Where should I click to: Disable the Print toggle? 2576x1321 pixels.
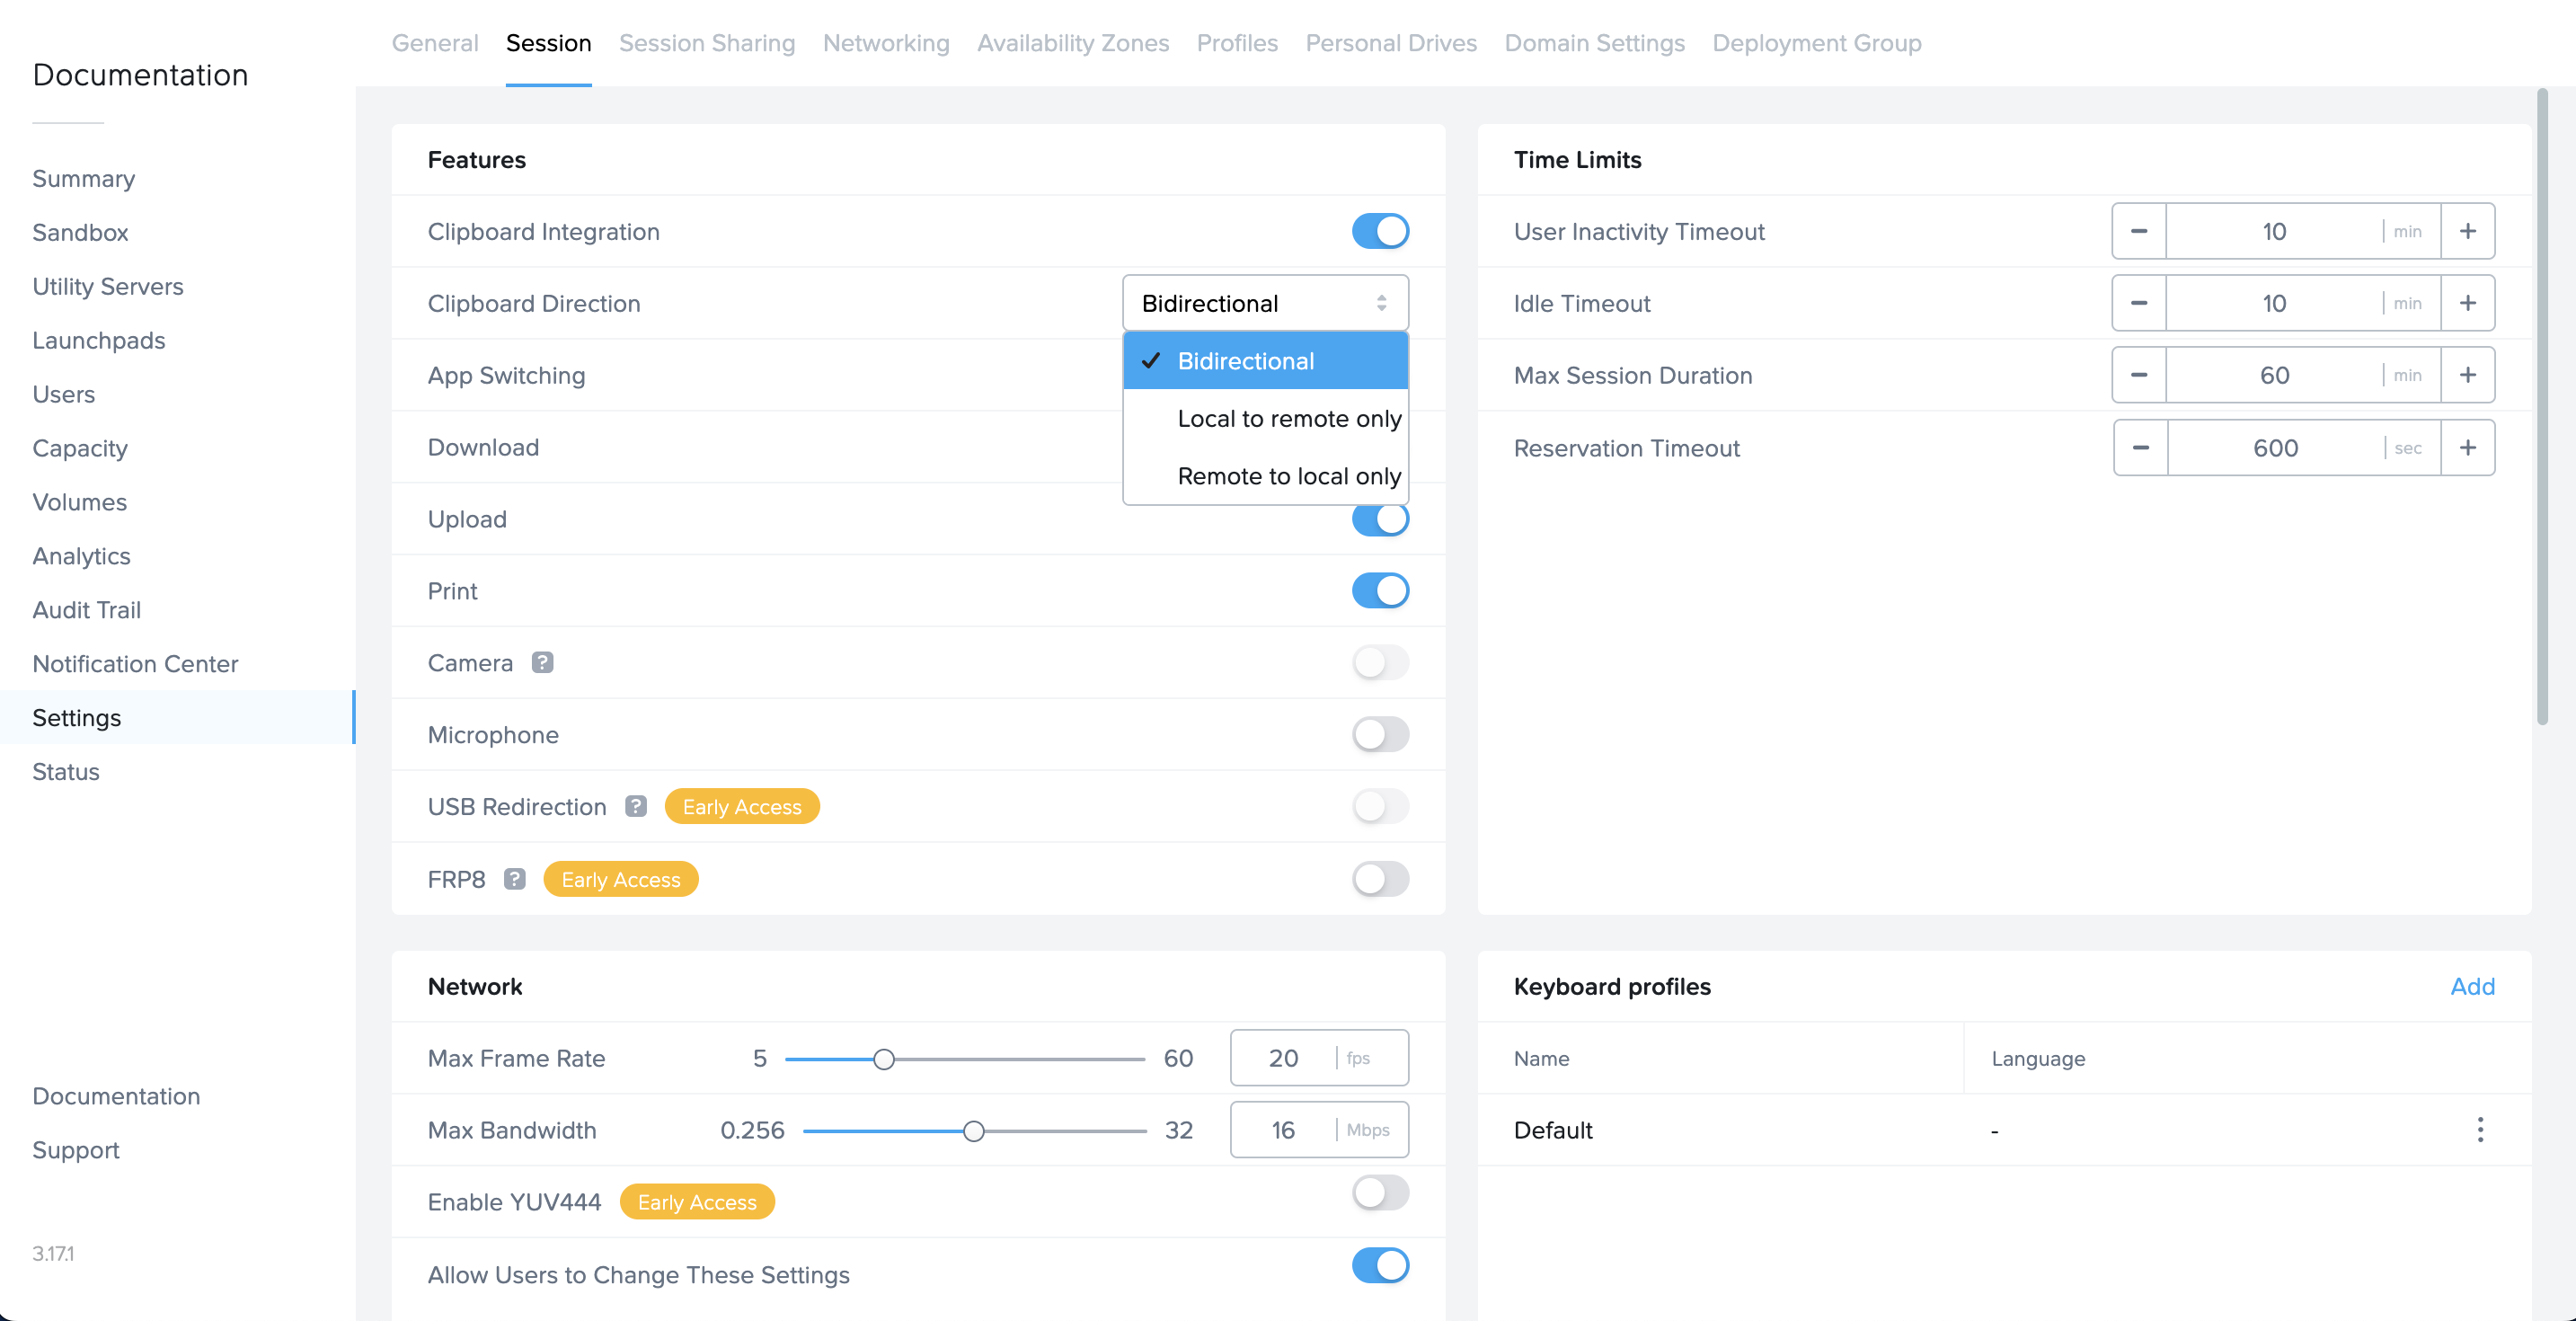click(1380, 591)
